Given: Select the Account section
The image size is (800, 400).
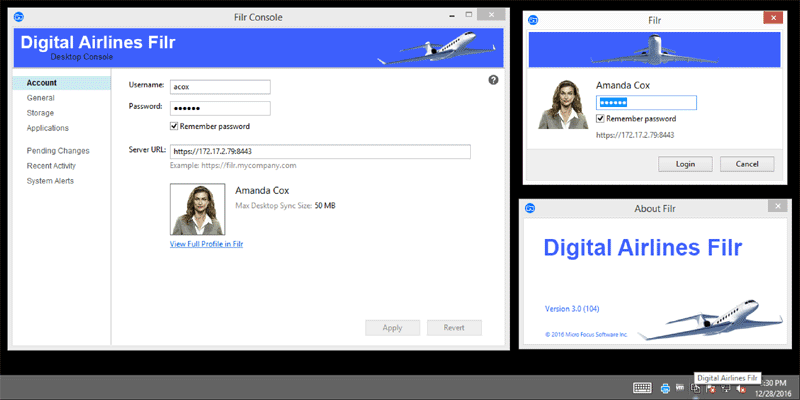Looking at the screenshot, I should (61, 83).
